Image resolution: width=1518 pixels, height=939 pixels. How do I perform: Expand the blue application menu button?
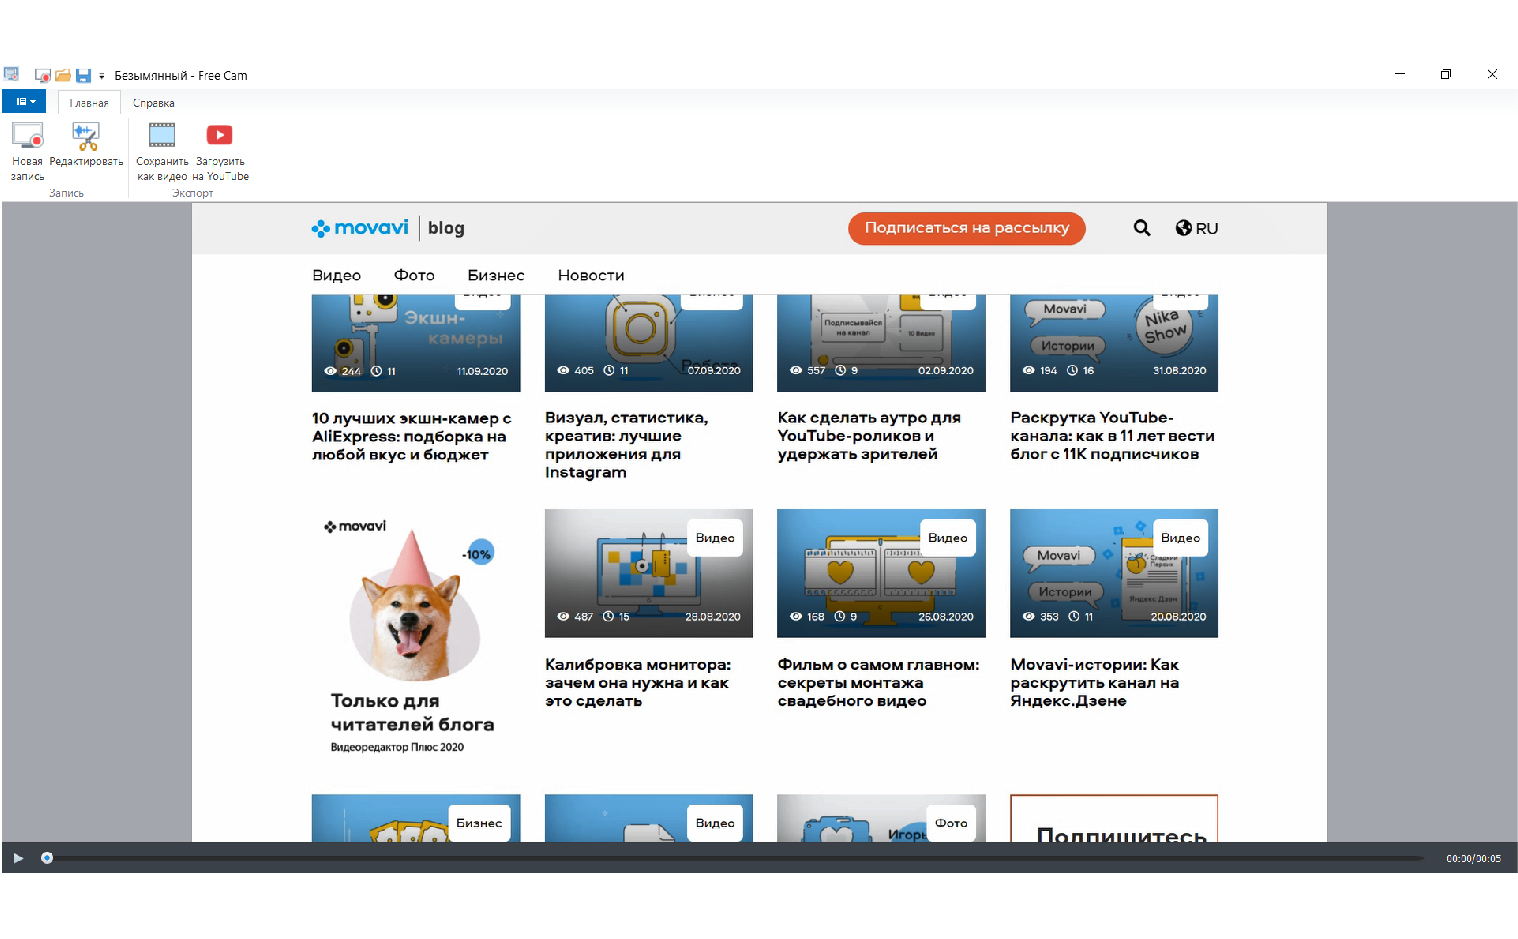tap(24, 102)
